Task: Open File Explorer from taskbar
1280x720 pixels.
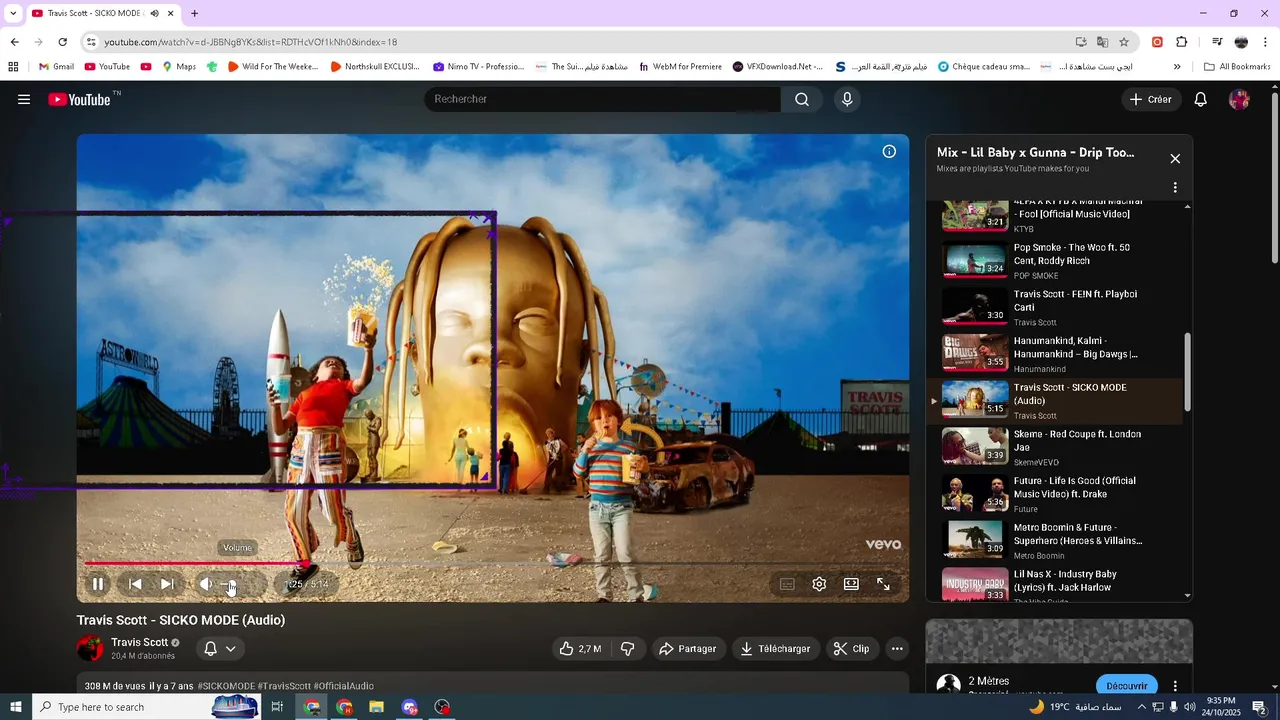Action: tap(376, 707)
